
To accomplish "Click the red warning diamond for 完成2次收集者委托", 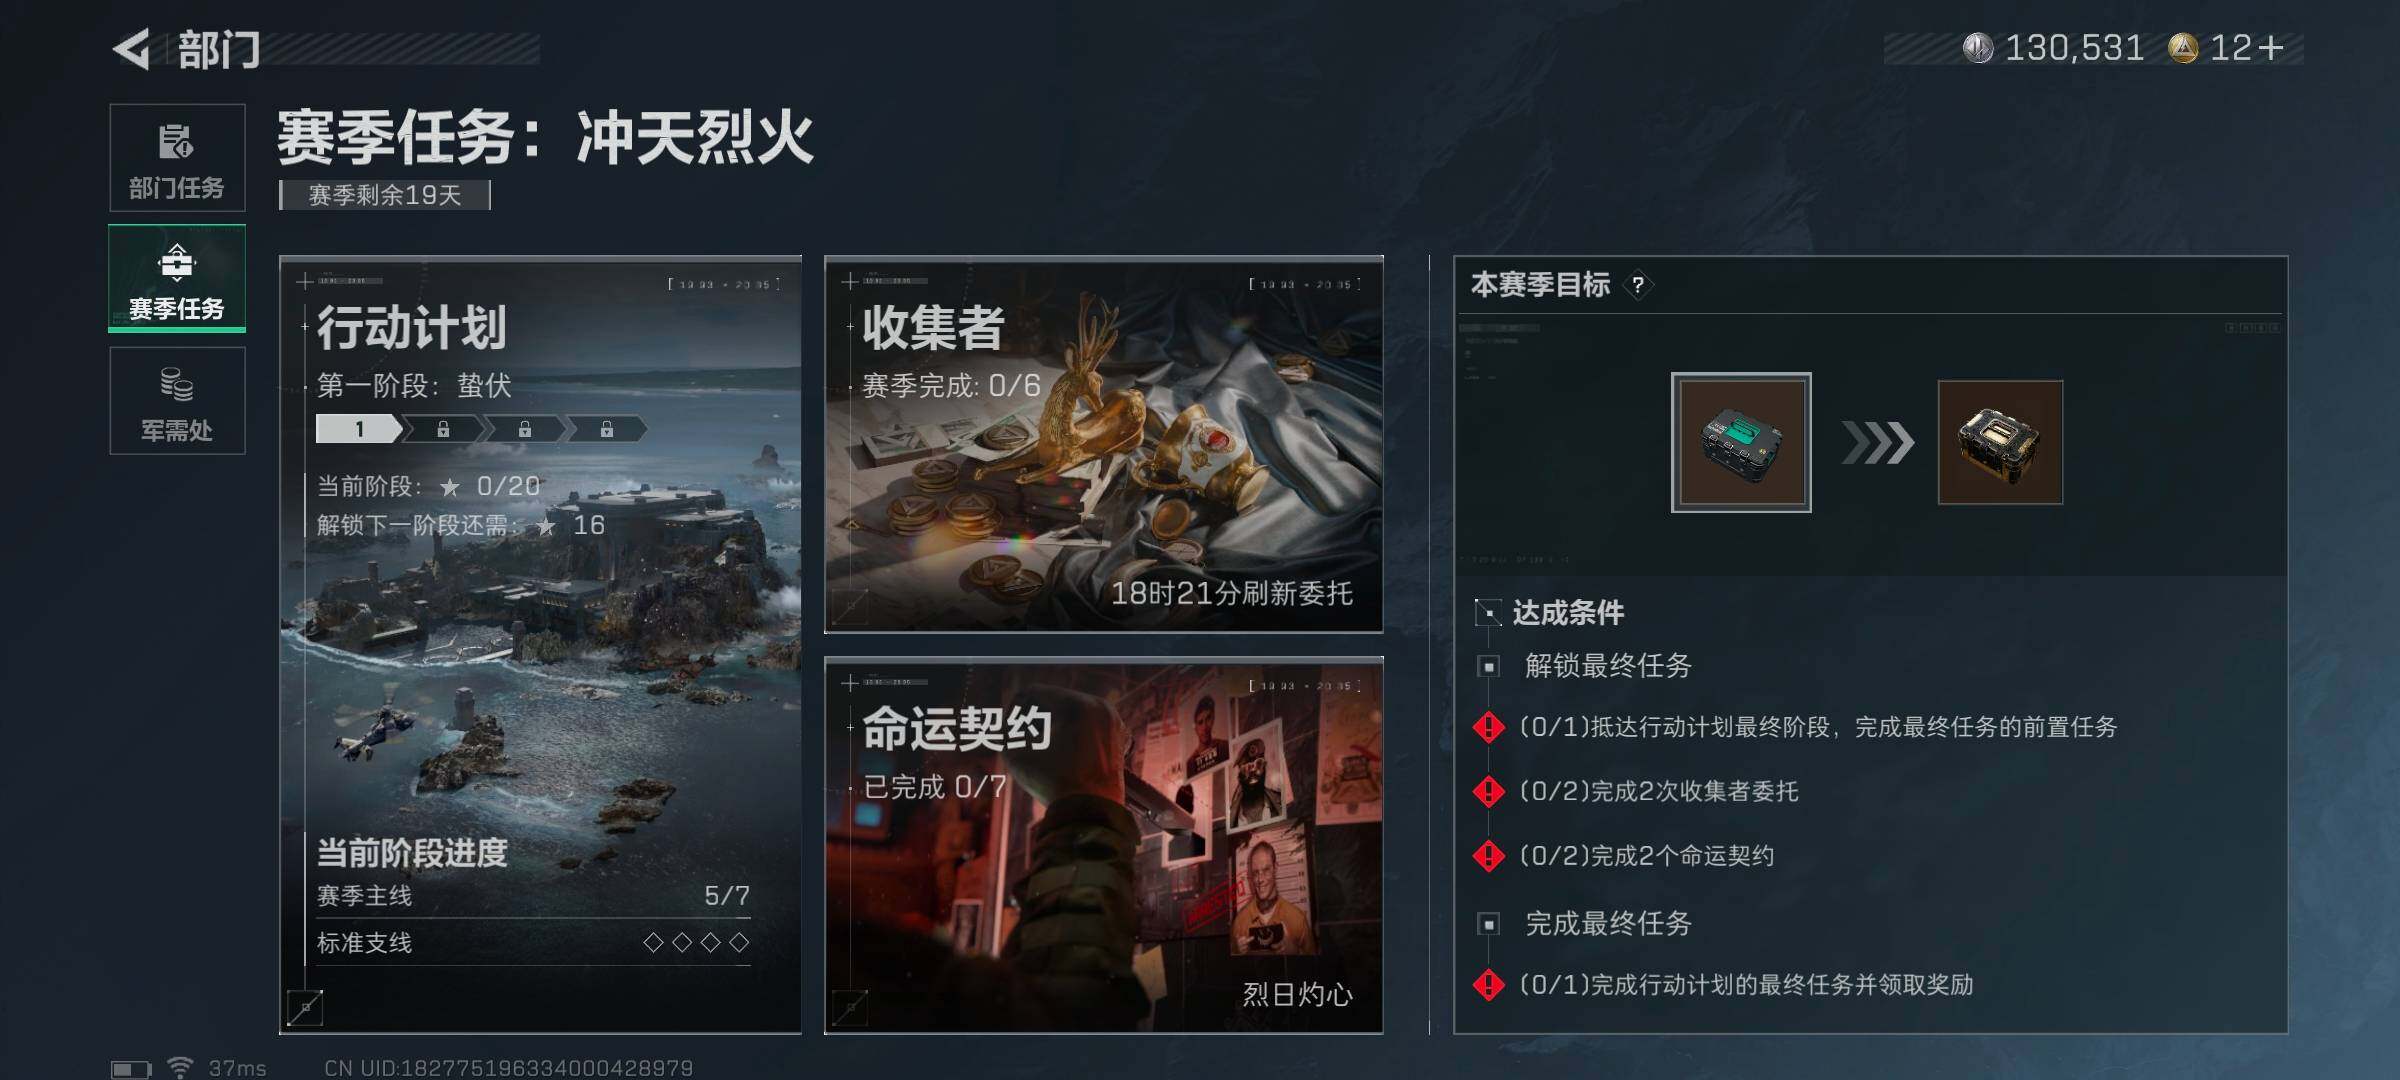I will tap(1489, 792).
